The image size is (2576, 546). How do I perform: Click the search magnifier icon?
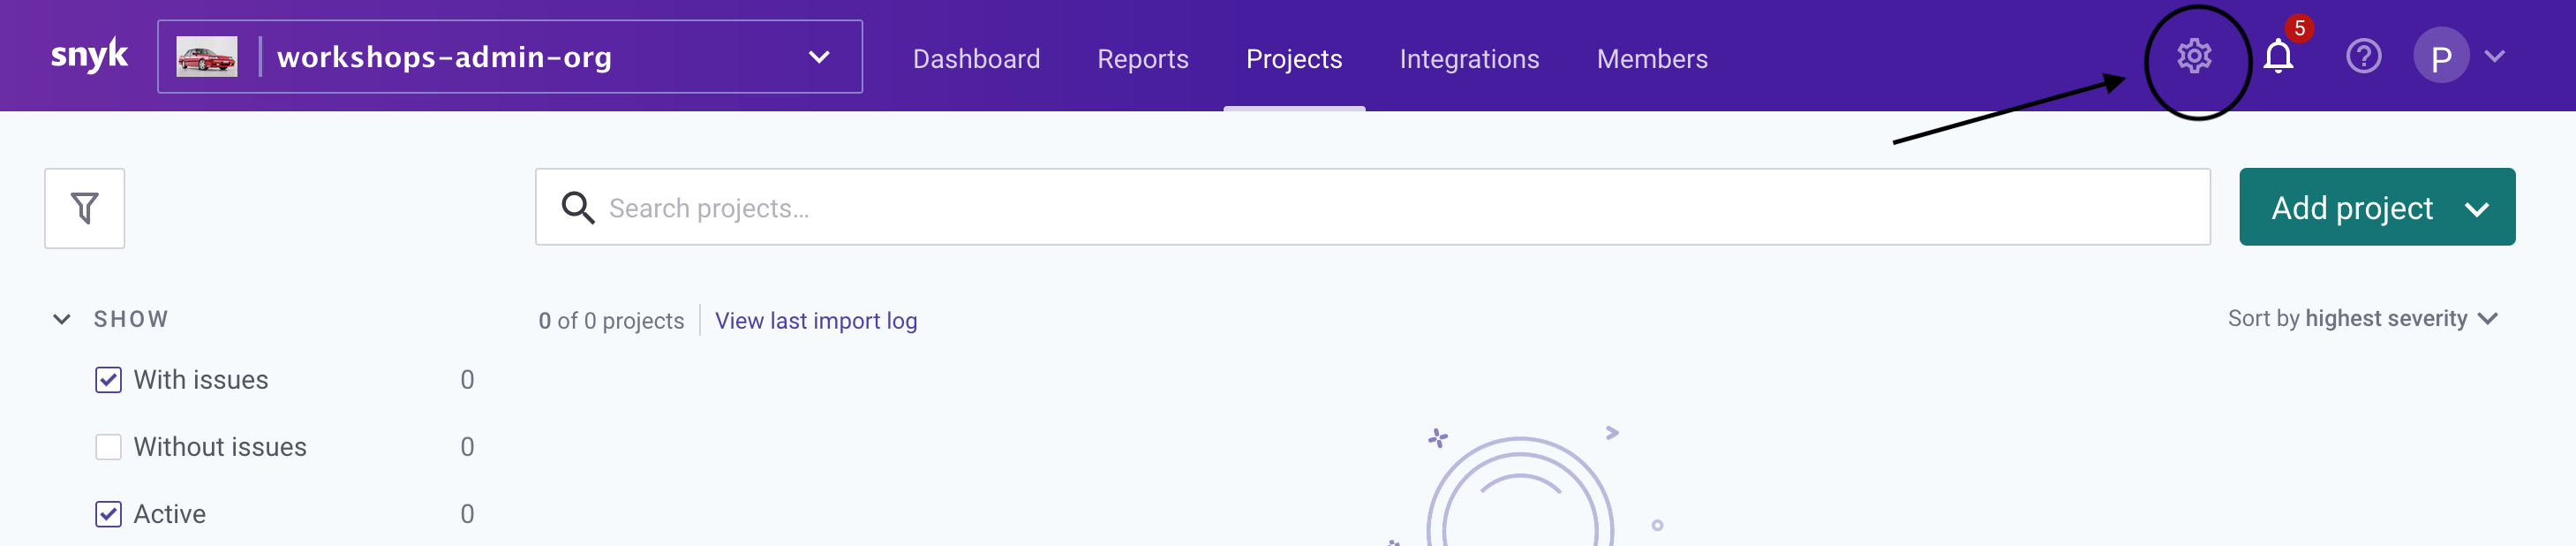[577, 208]
